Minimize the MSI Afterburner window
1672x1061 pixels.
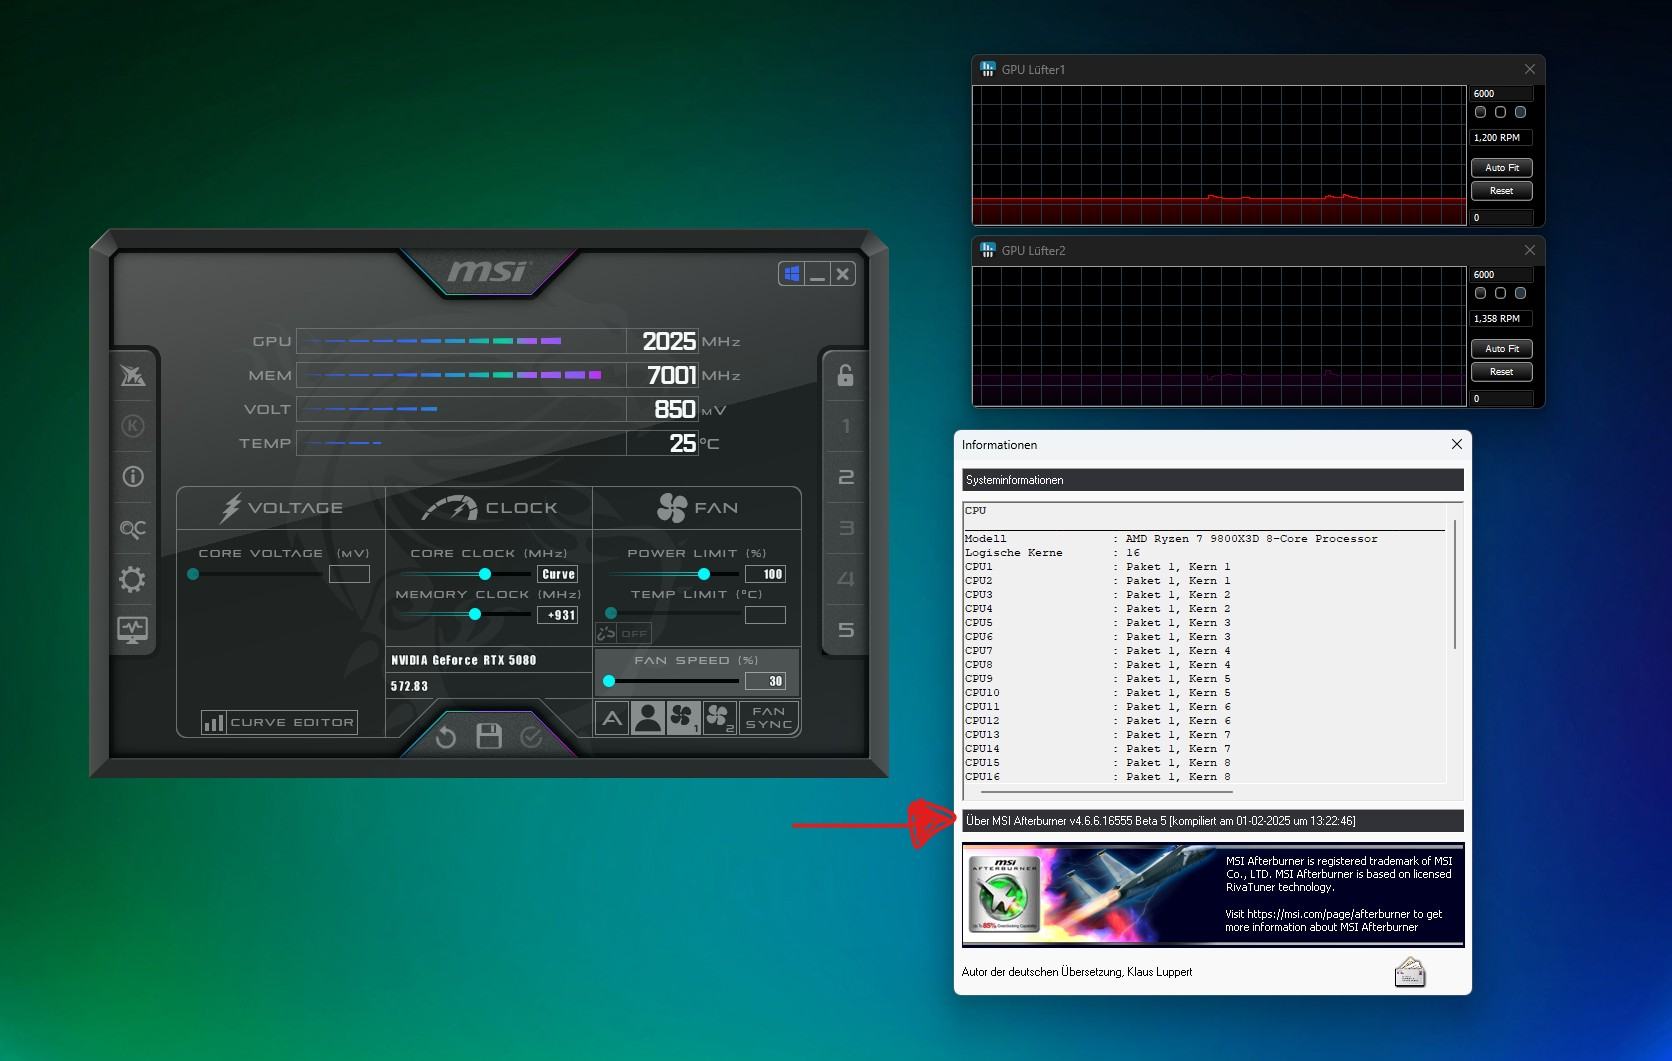(x=818, y=274)
